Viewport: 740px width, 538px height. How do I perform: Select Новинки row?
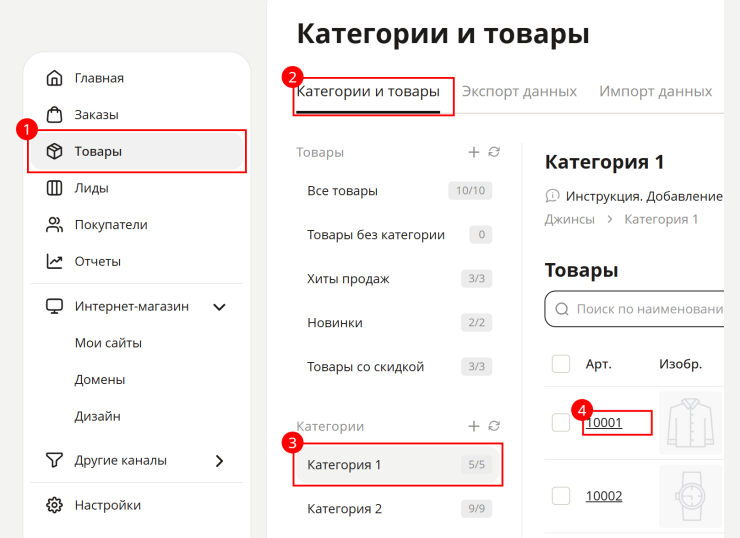pyautogui.click(x=397, y=323)
